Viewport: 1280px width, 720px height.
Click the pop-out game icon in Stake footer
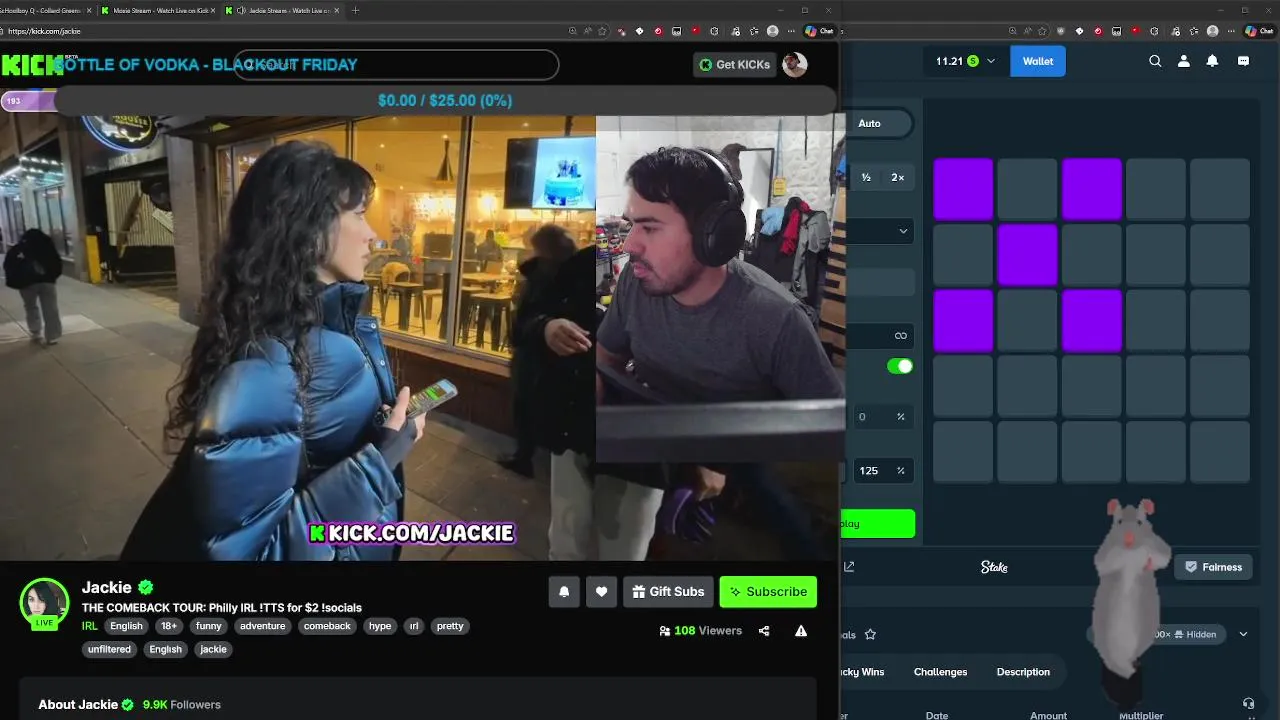(849, 567)
